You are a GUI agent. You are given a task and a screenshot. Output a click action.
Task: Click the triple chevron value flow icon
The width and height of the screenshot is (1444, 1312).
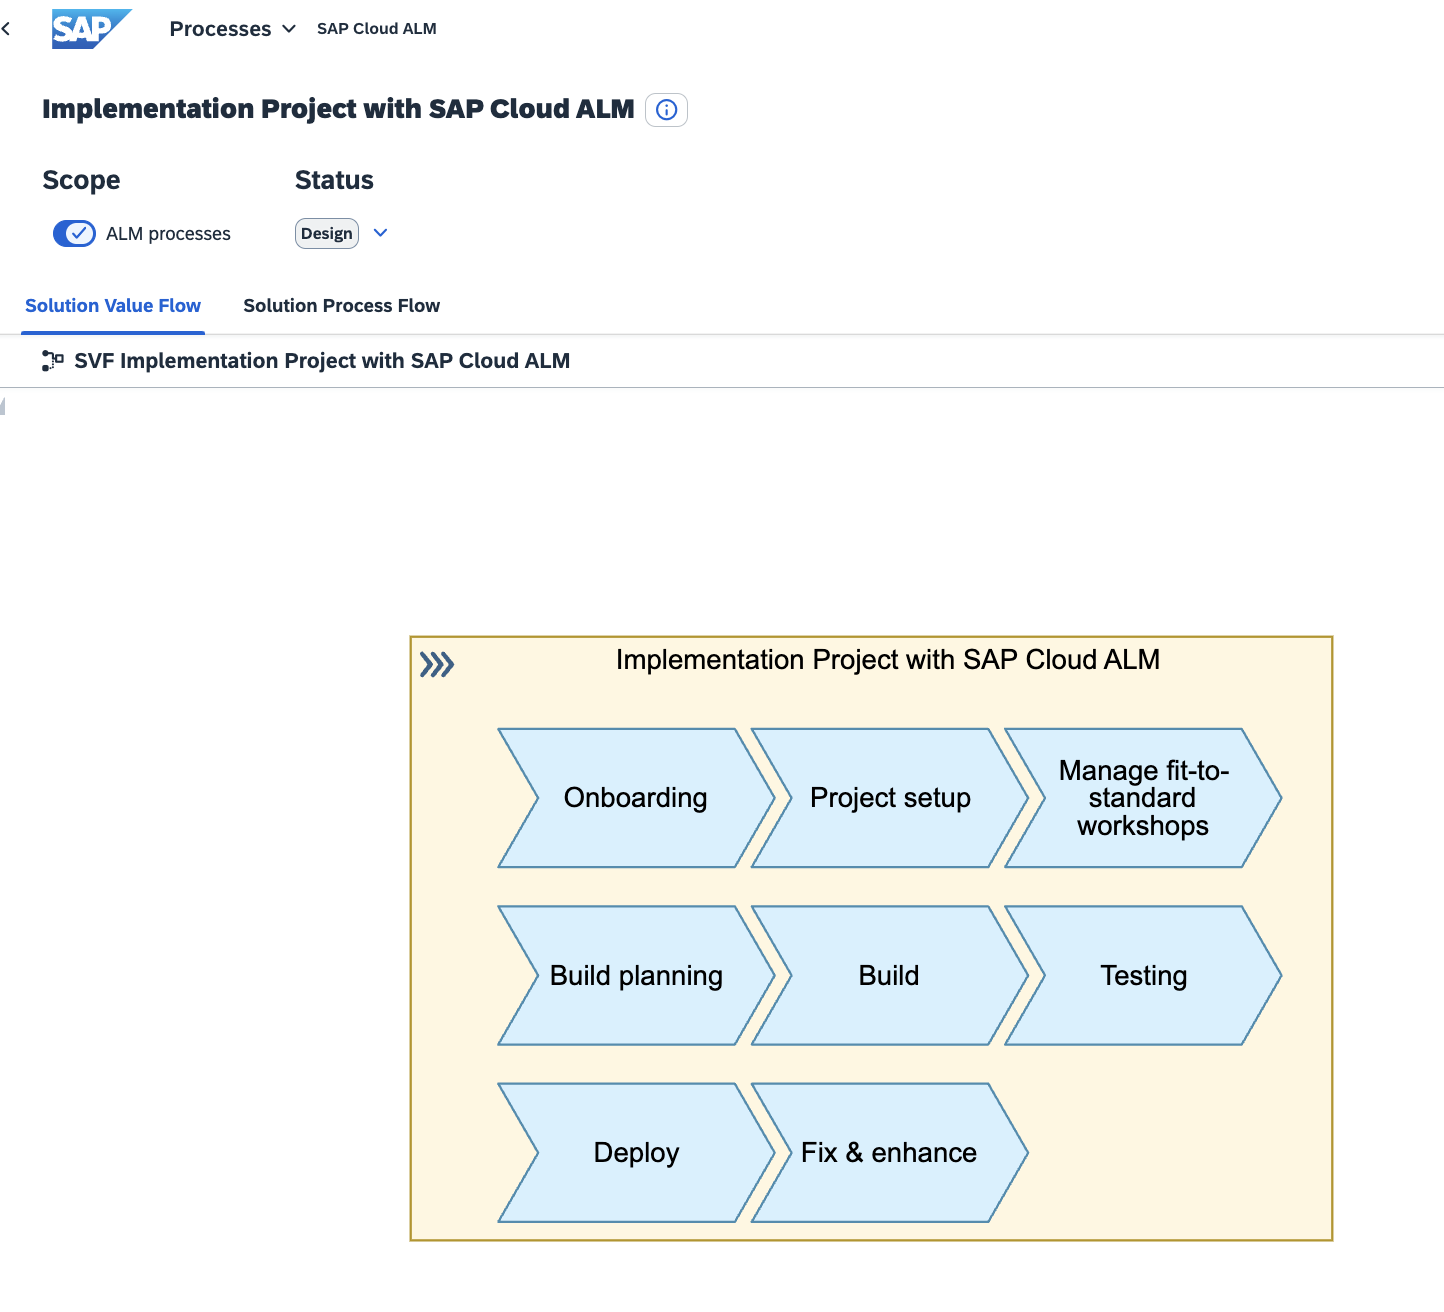pos(437,665)
